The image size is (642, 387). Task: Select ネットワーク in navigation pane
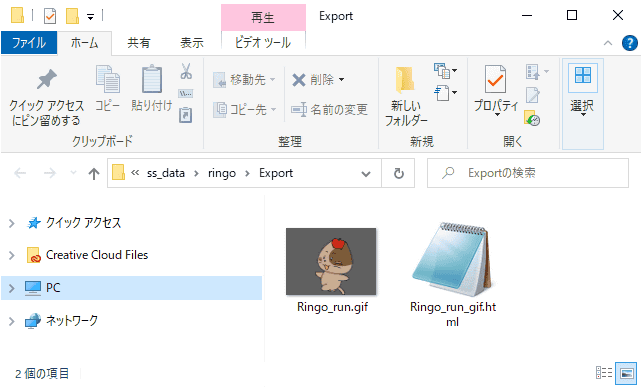(x=72, y=321)
